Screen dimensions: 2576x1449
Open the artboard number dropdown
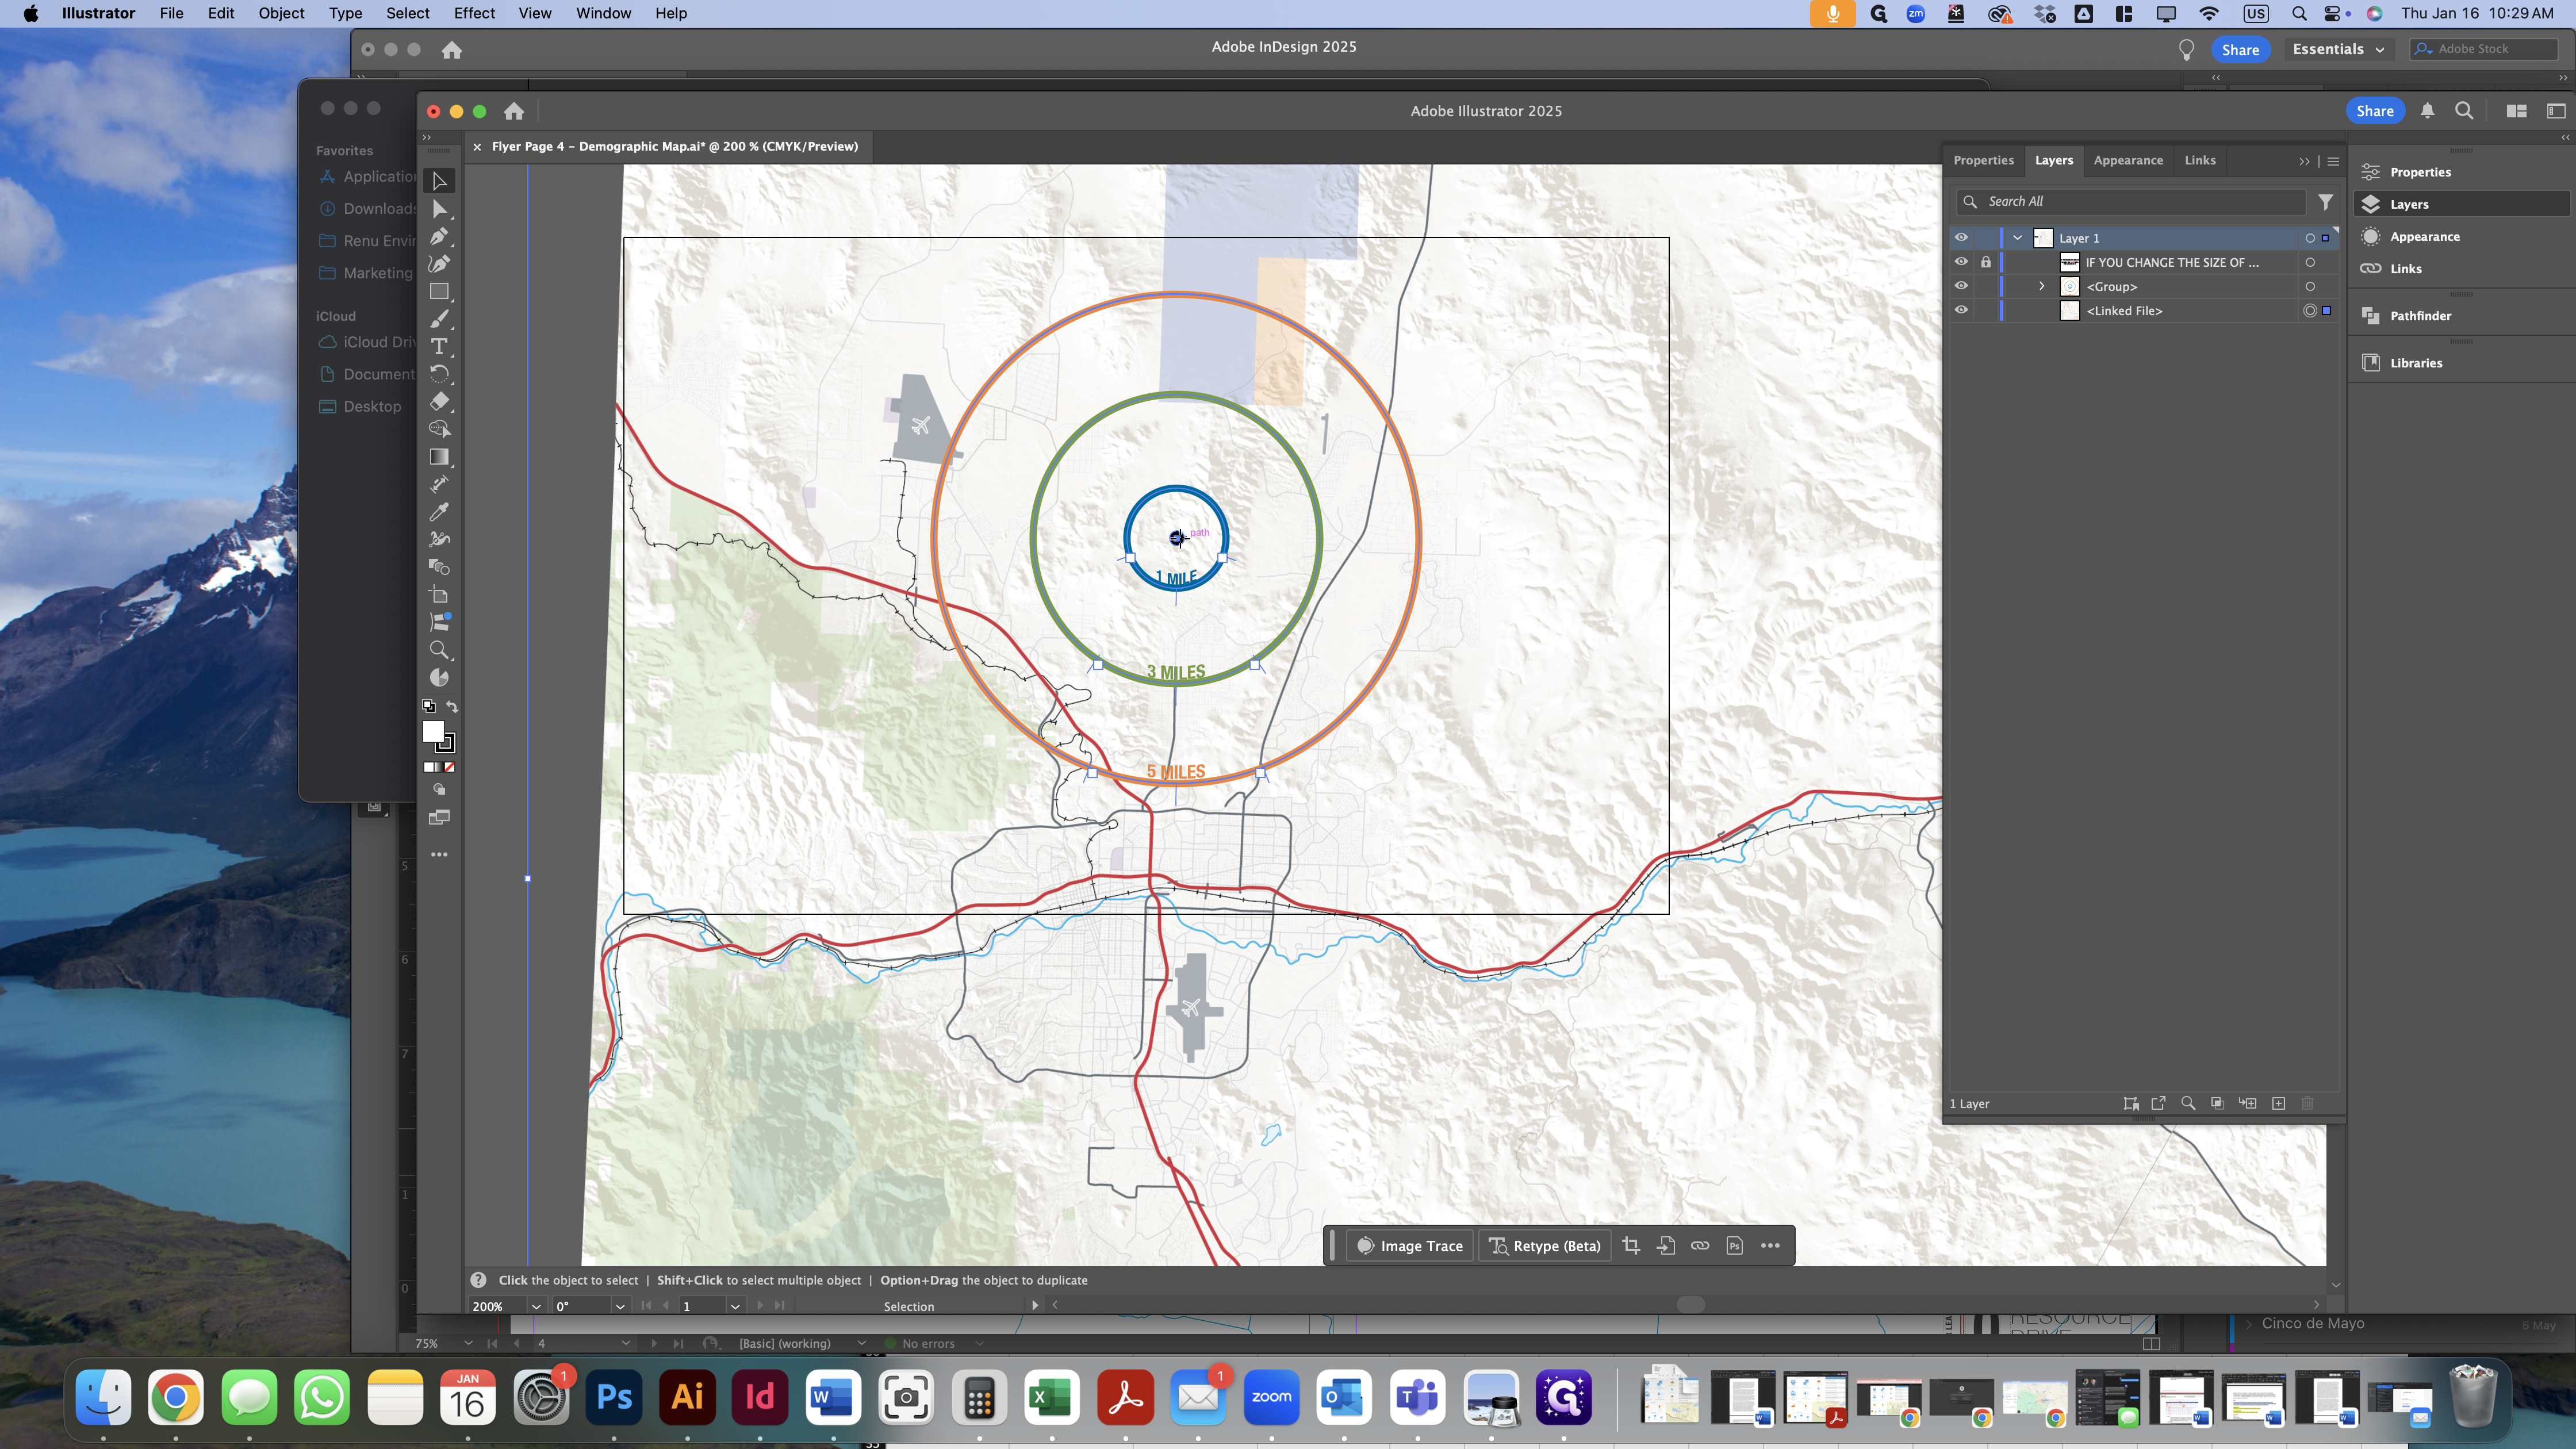pyautogui.click(x=735, y=1306)
